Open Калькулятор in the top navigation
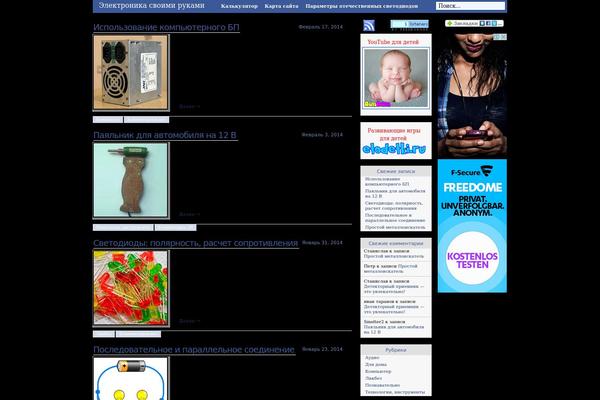This screenshot has width=600, height=400. 239,6
